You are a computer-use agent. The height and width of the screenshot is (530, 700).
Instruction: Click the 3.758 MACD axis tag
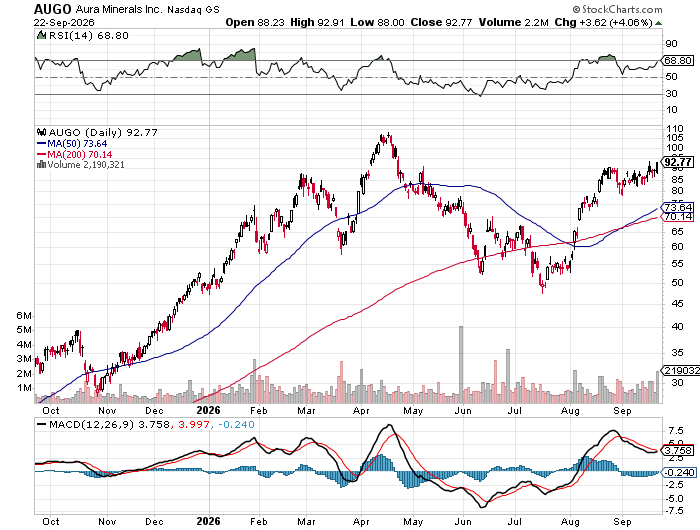[x=678, y=450]
